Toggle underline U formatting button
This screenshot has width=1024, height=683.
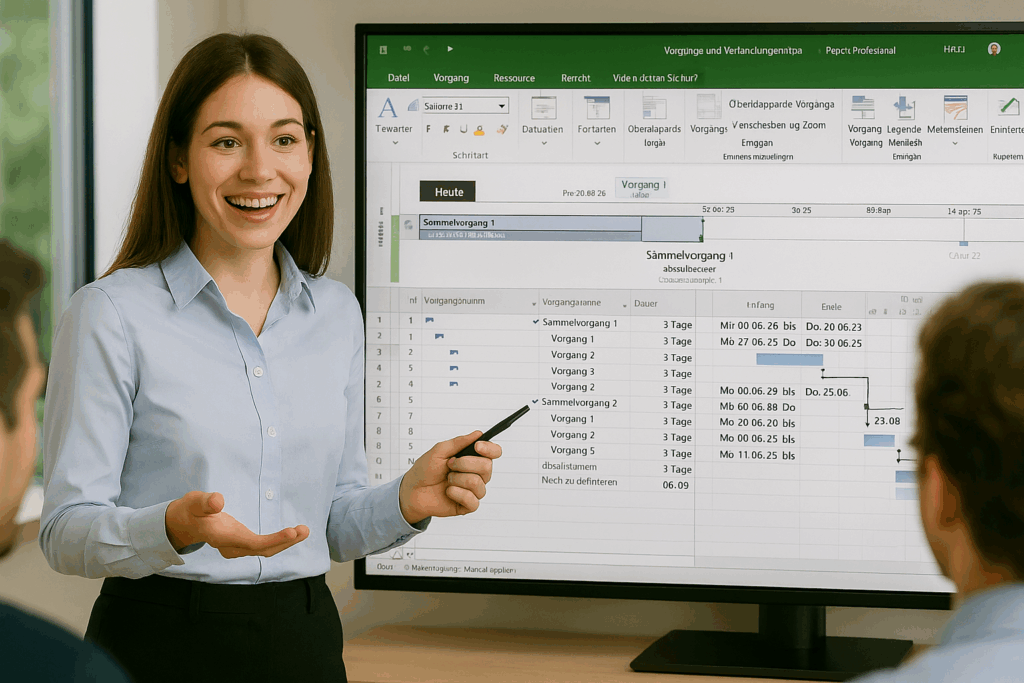[x=462, y=129]
